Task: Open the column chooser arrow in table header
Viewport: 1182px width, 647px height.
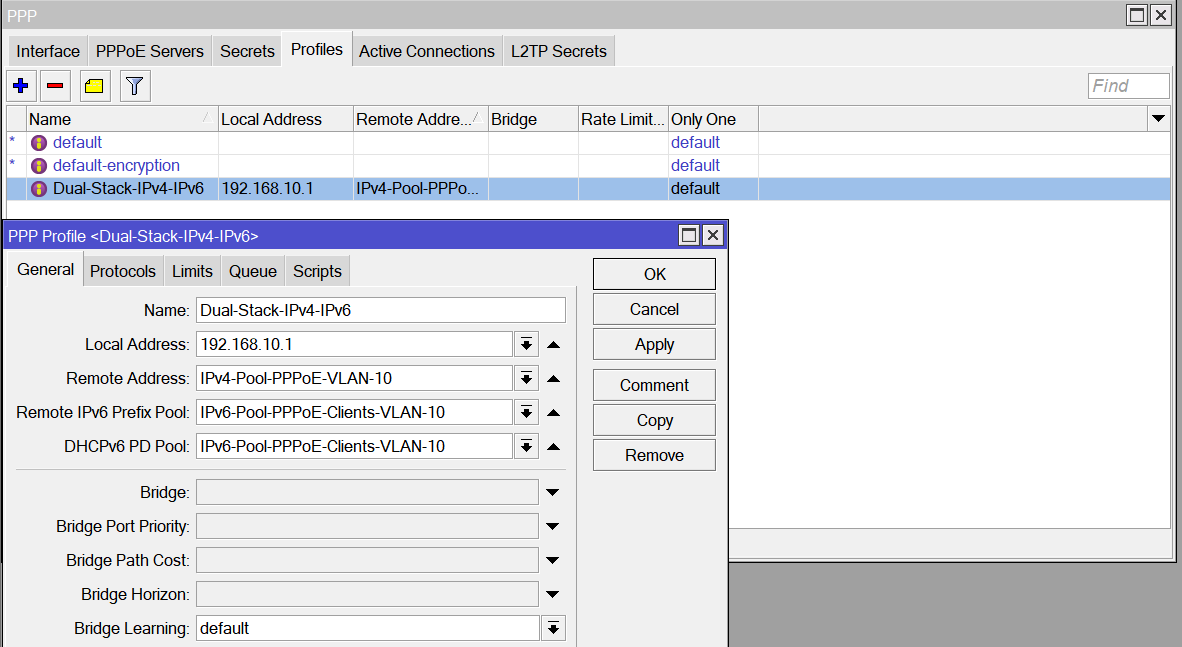Action: coord(1158,119)
